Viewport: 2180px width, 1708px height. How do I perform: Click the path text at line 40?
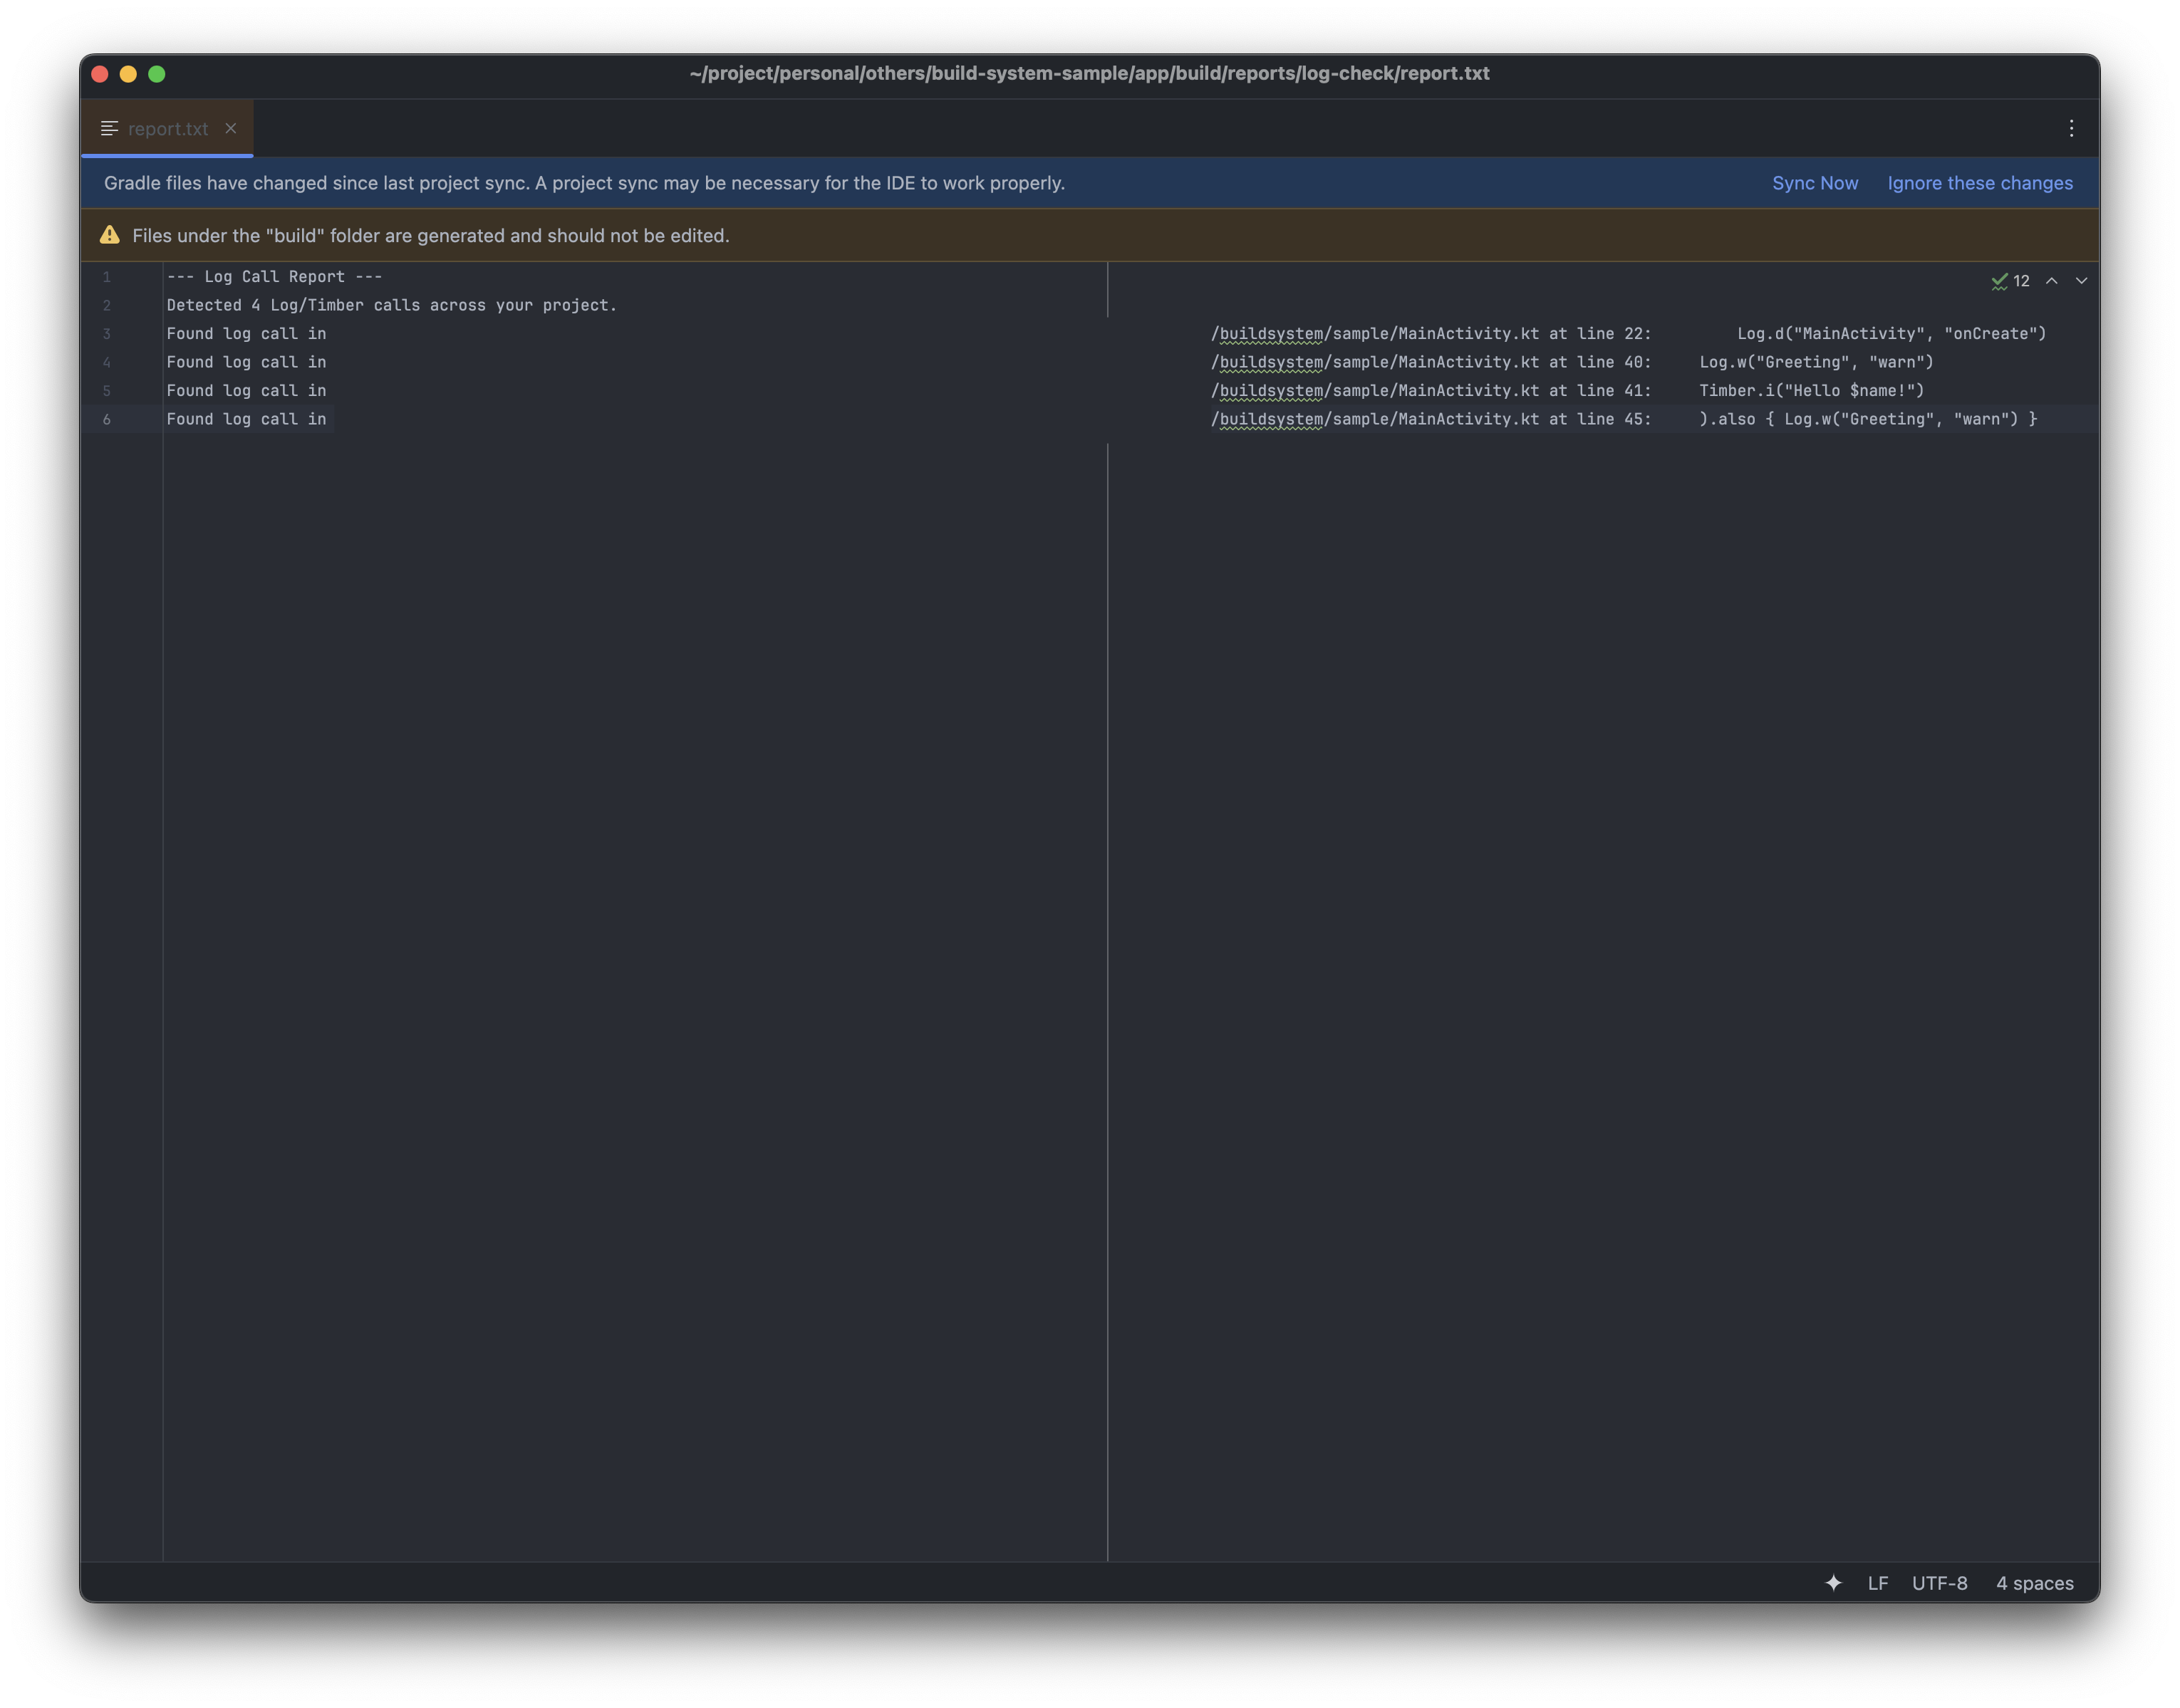[x=1431, y=362]
